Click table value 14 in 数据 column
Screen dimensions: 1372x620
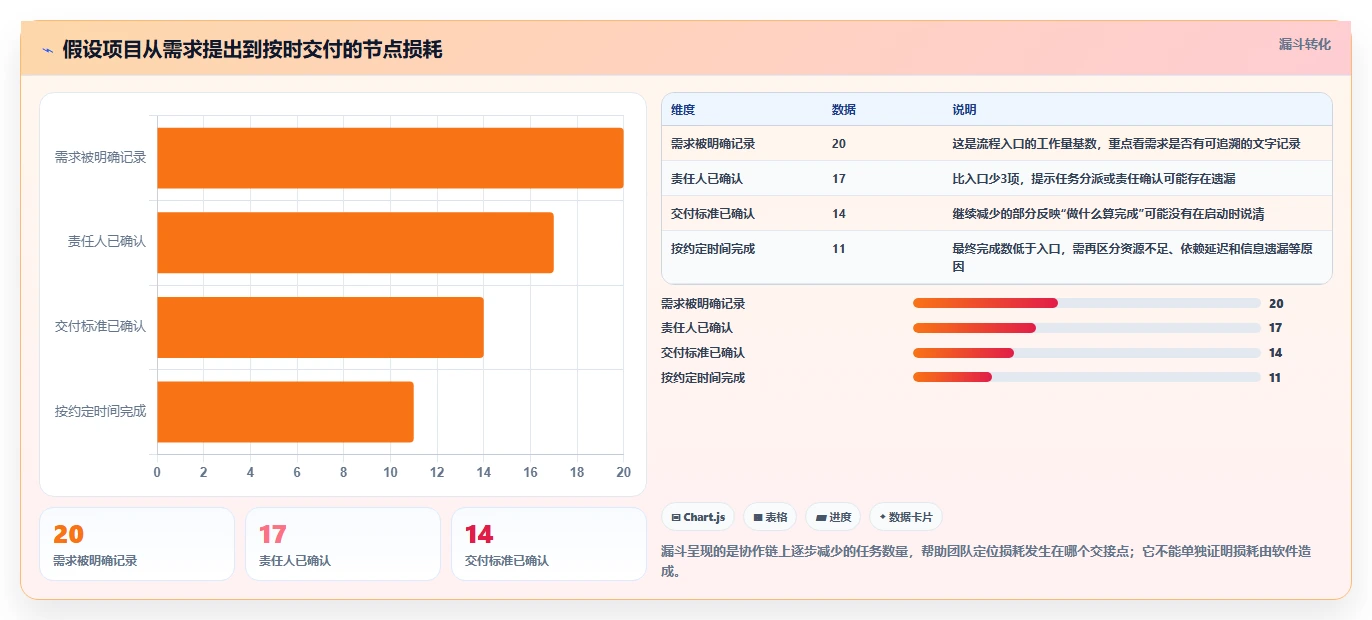(x=838, y=214)
